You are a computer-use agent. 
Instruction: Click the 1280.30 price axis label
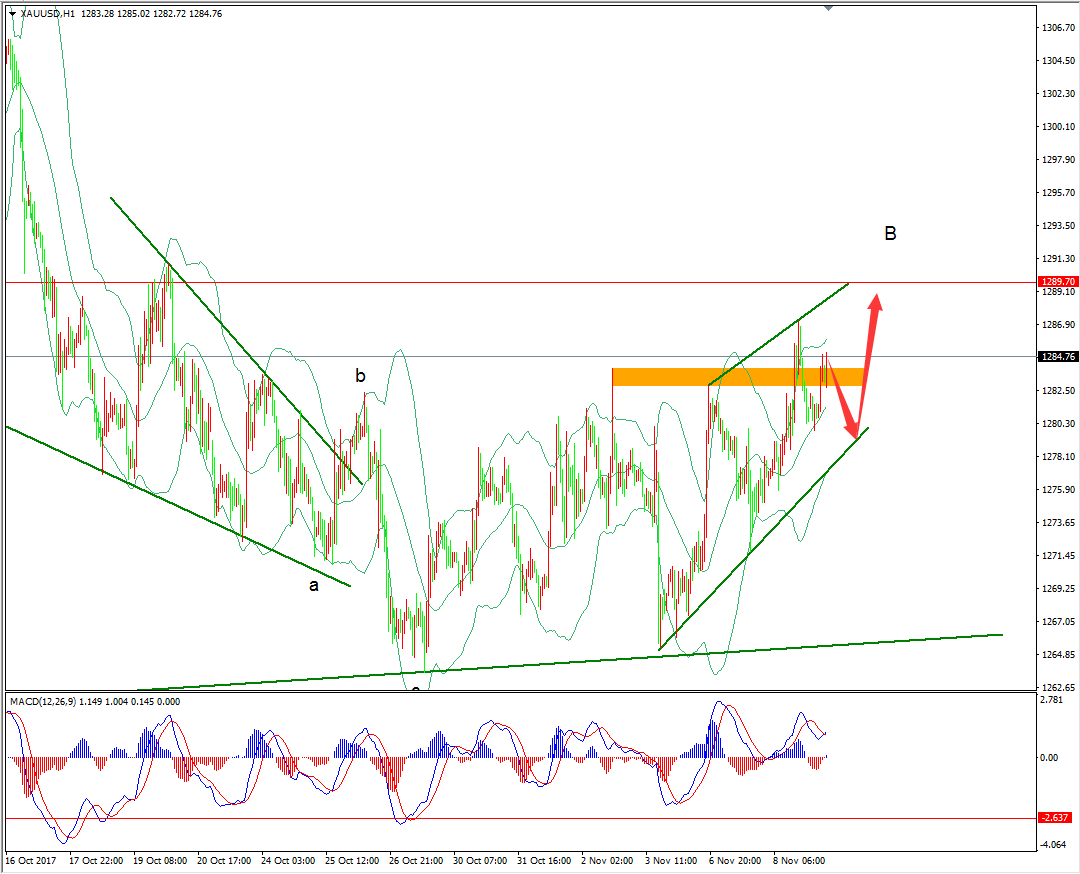tap(1059, 424)
